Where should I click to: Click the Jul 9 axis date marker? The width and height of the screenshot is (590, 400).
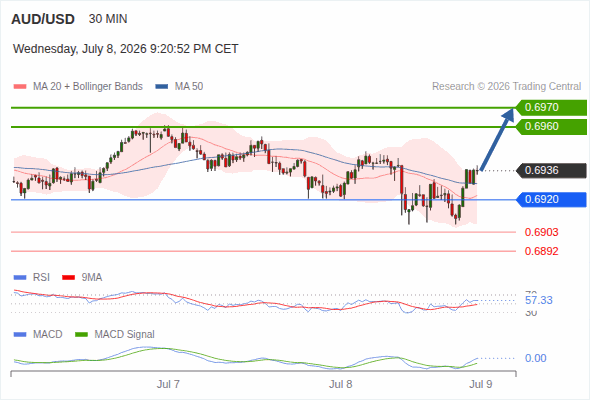coord(481,384)
